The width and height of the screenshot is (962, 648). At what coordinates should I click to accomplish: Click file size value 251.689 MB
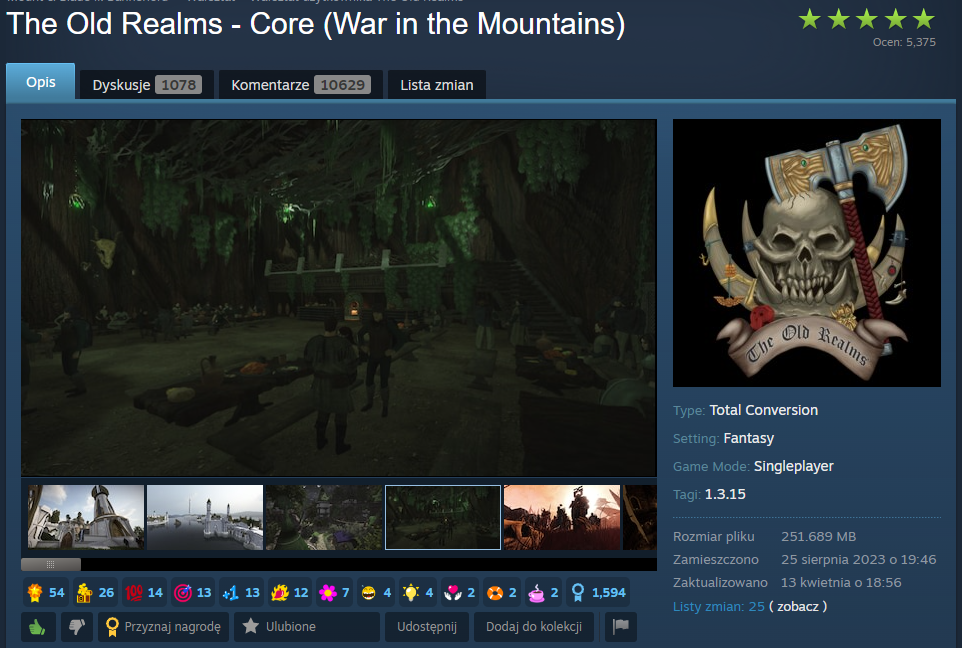(818, 536)
